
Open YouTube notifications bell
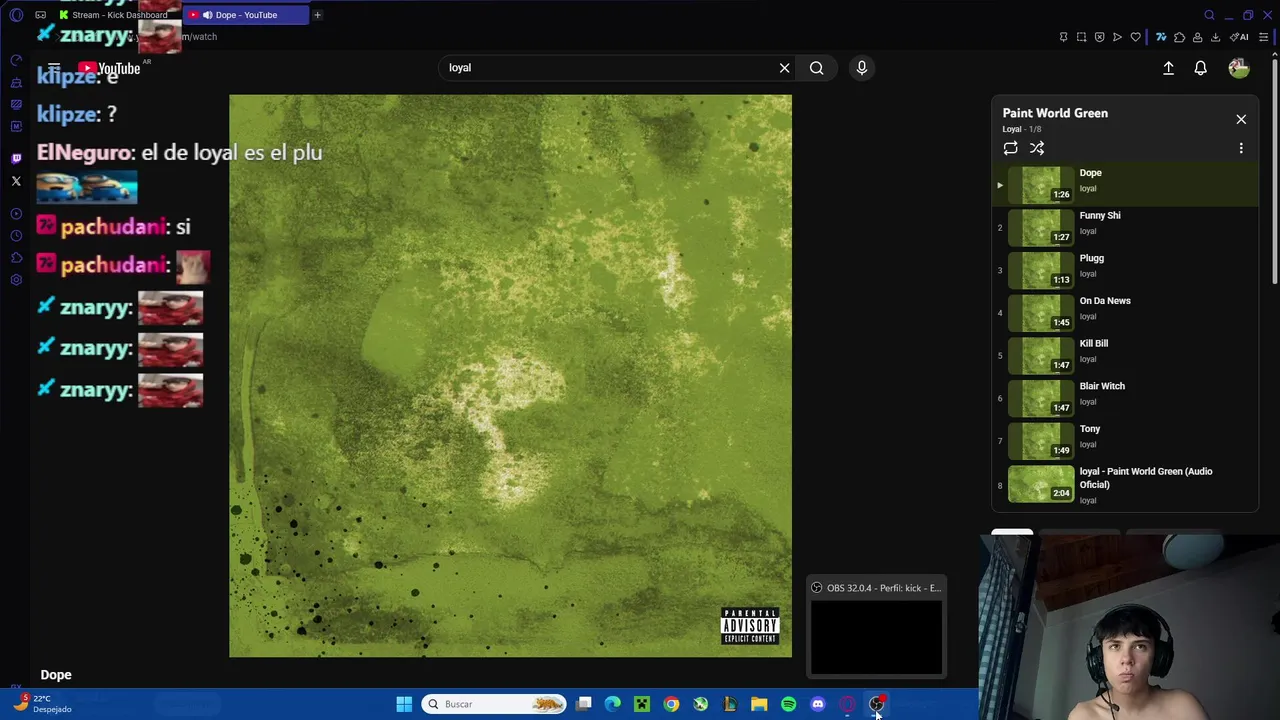(1200, 68)
